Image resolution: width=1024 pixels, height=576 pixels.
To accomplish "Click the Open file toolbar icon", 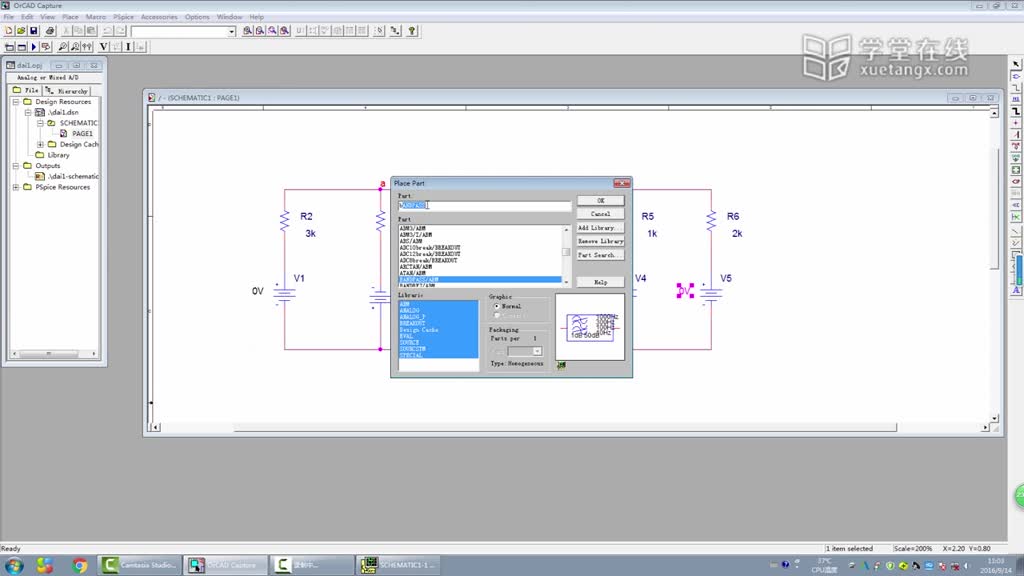I will pos(21,31).
